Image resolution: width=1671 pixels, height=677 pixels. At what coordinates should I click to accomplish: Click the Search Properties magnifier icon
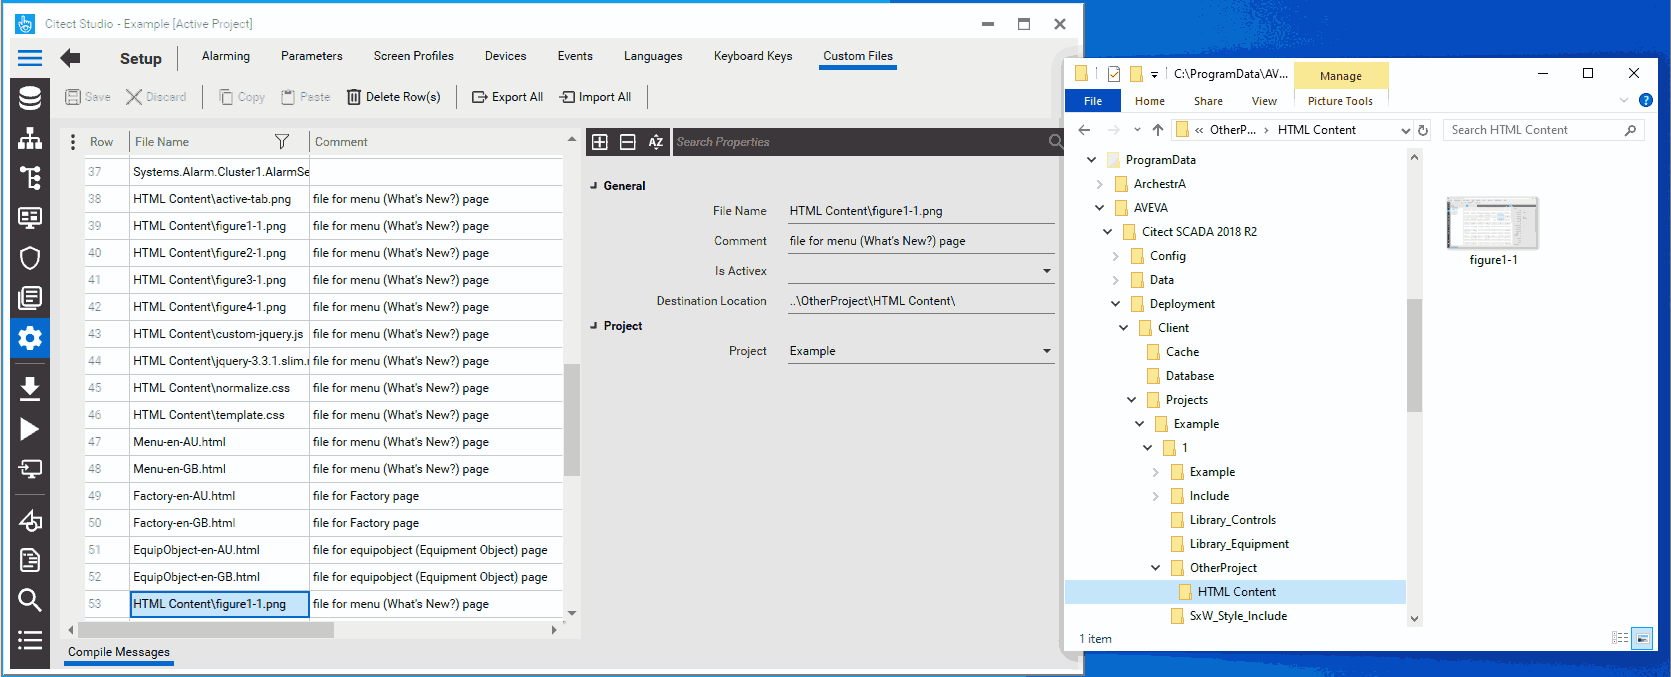(x=1055, y=142)
